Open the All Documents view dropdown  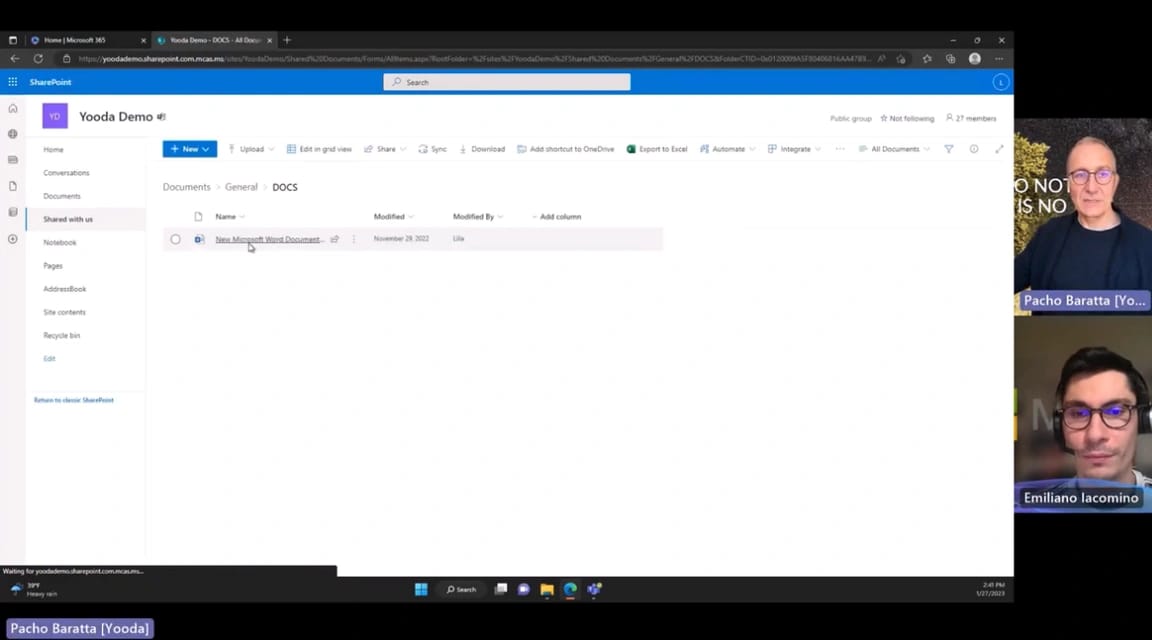894,149
